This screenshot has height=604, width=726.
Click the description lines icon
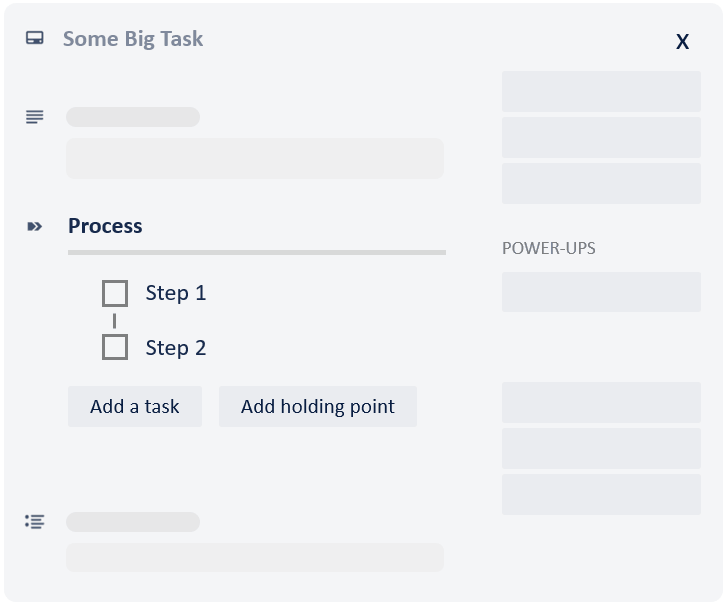[x=35, y=117]
